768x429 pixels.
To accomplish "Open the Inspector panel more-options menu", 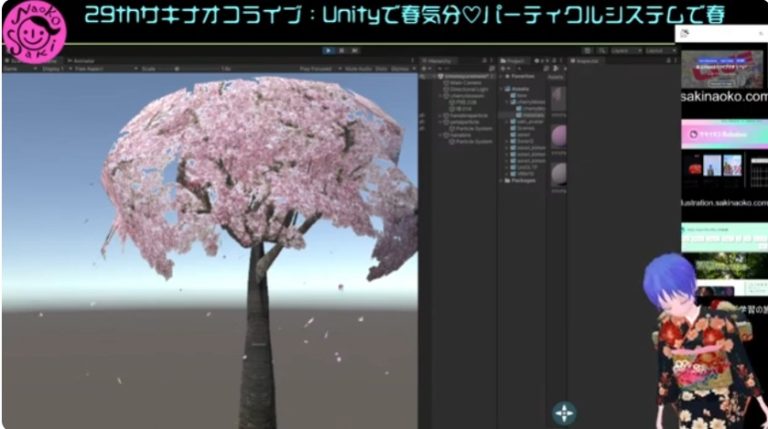I will (x=674, y=61).
